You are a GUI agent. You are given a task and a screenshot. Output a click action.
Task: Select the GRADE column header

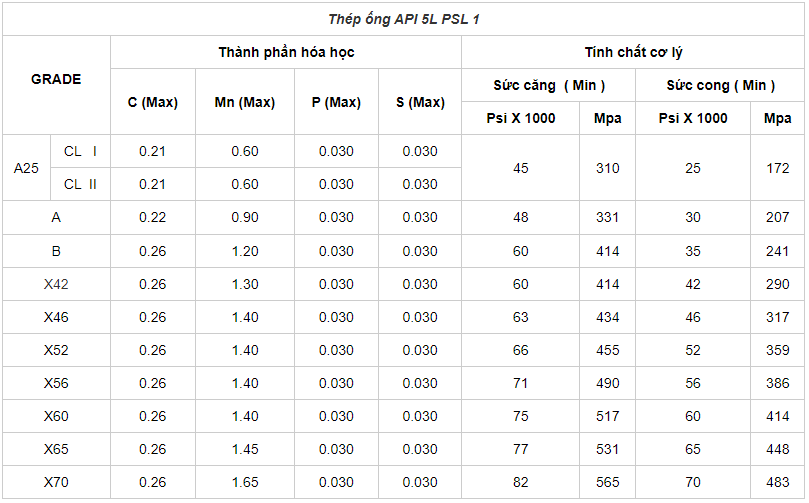[x=56, y=79]
